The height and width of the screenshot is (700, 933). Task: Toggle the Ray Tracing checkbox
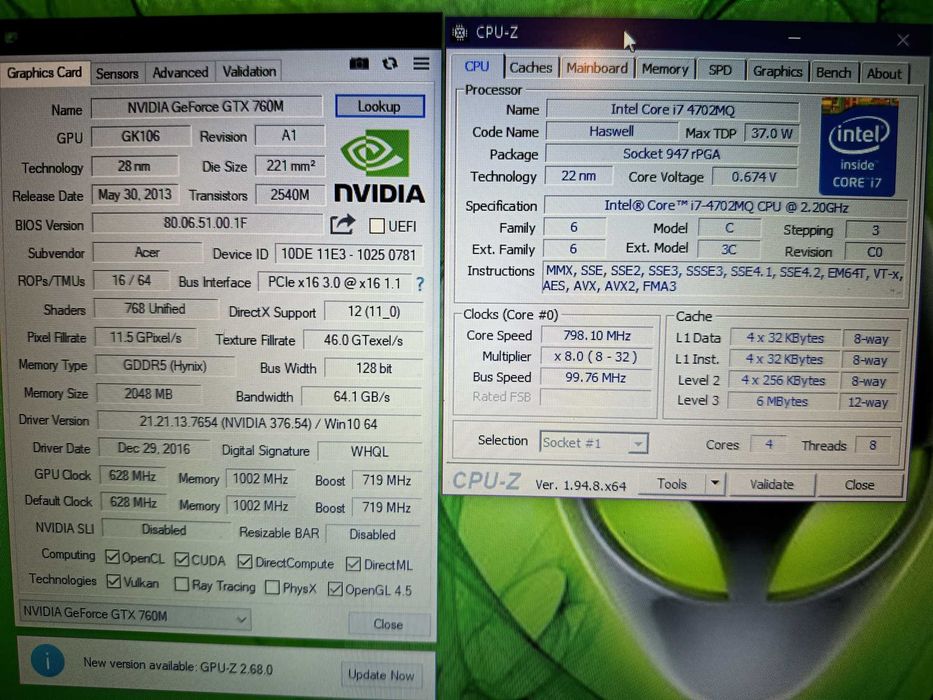click(x=182, y=584)
